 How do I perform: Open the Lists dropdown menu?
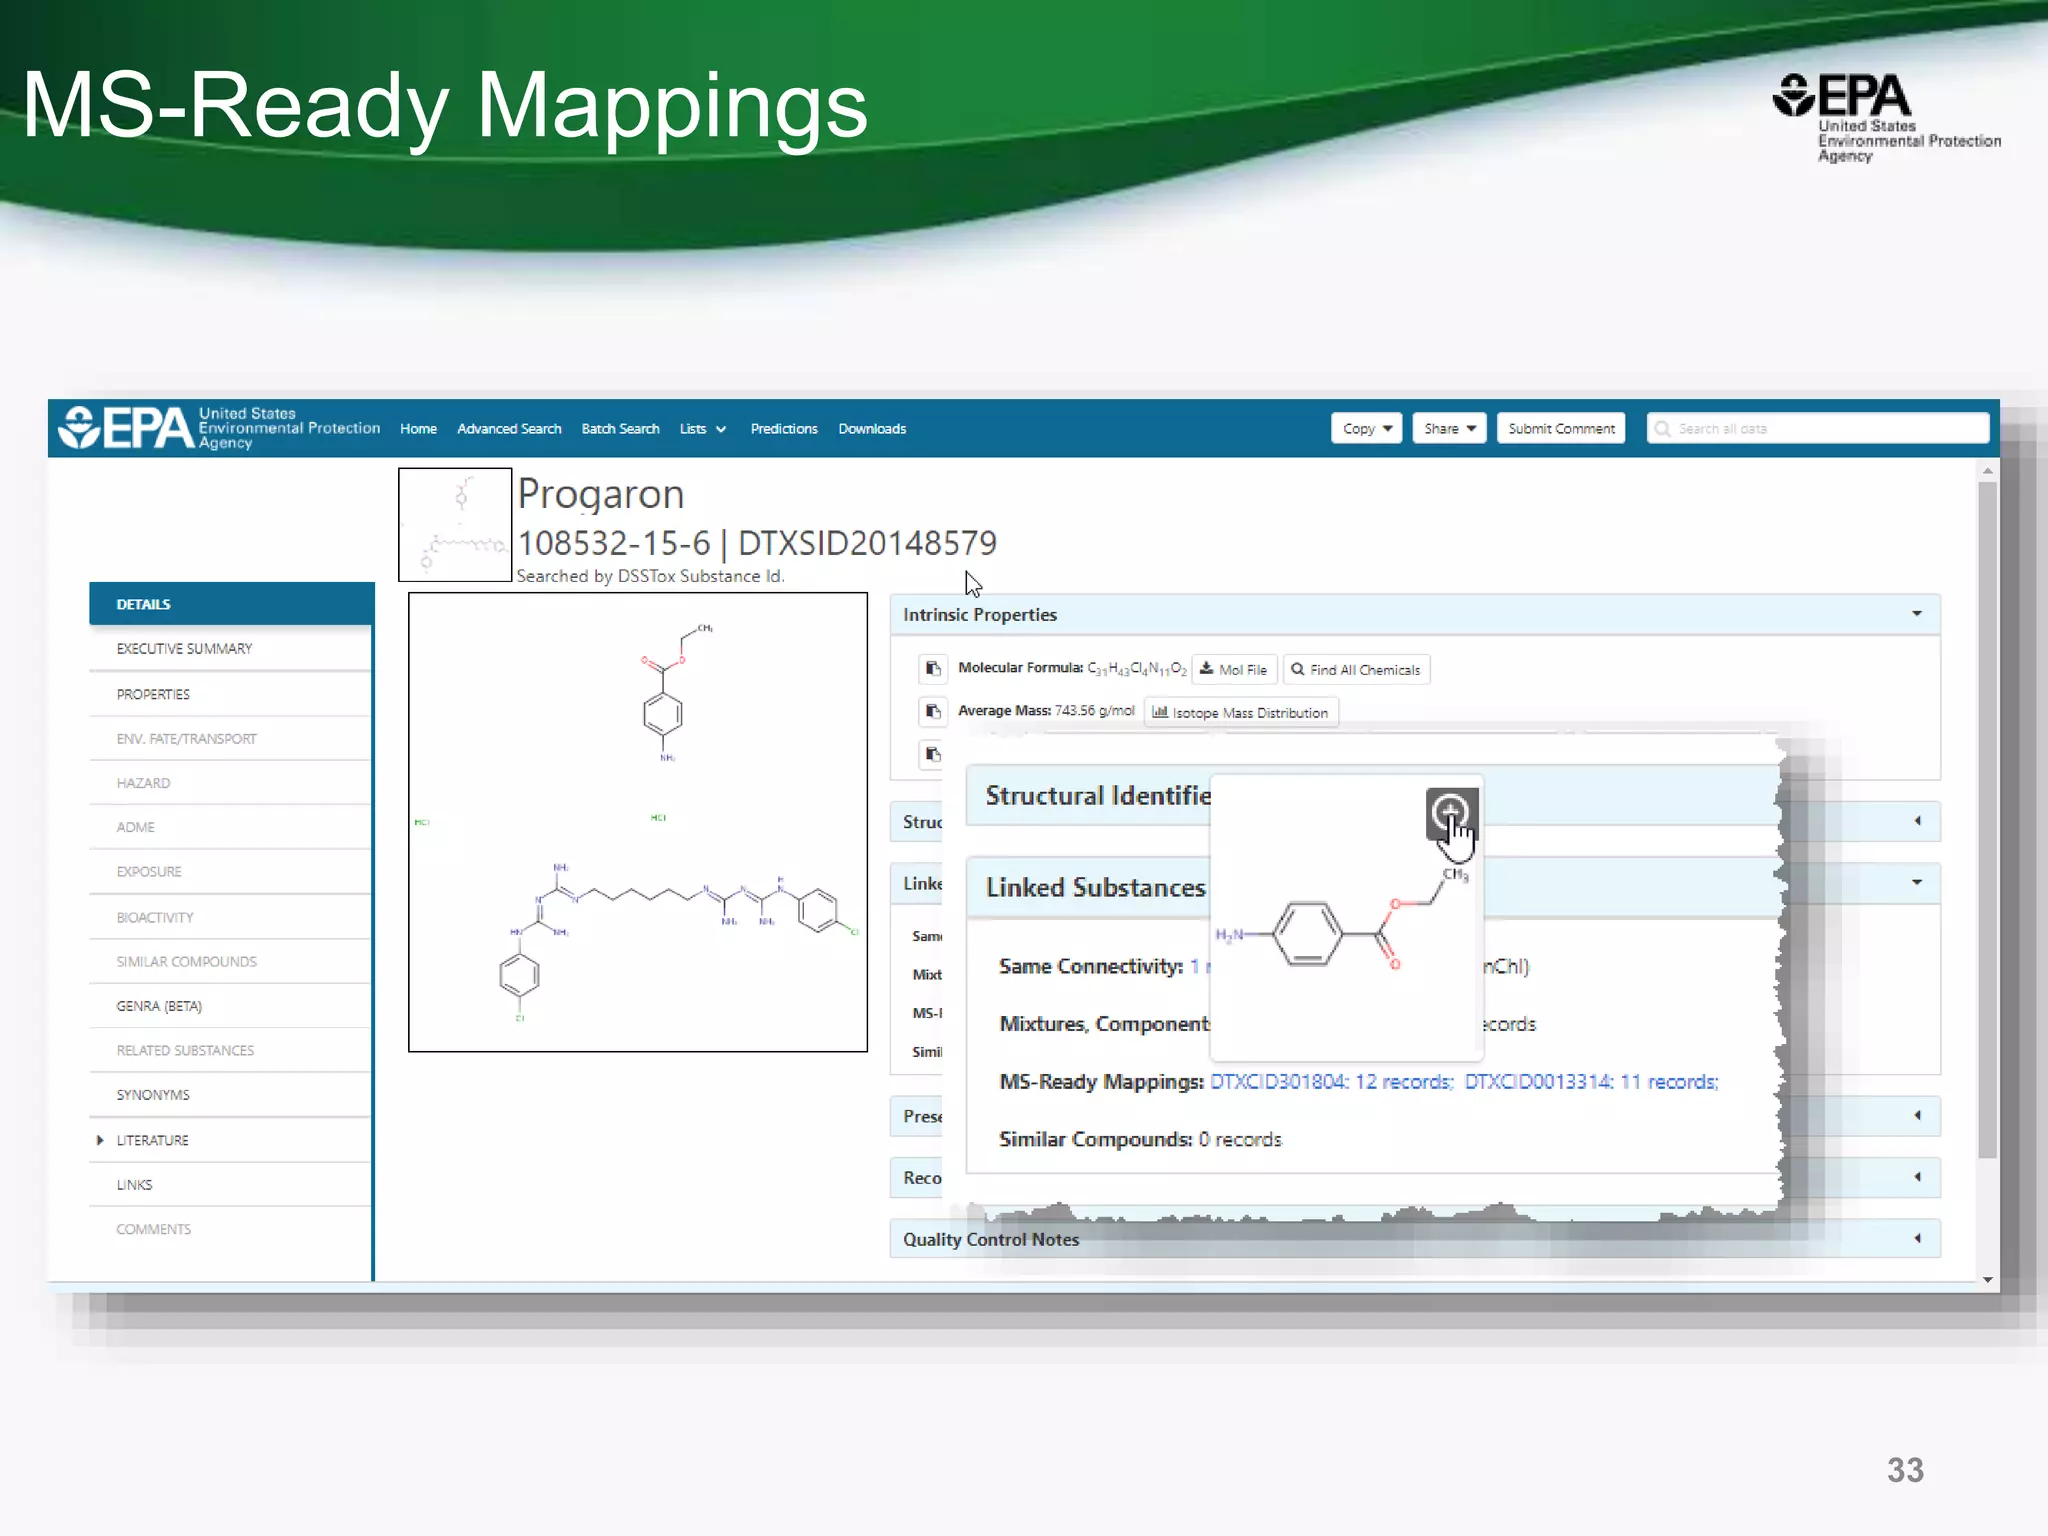point(702,429)
